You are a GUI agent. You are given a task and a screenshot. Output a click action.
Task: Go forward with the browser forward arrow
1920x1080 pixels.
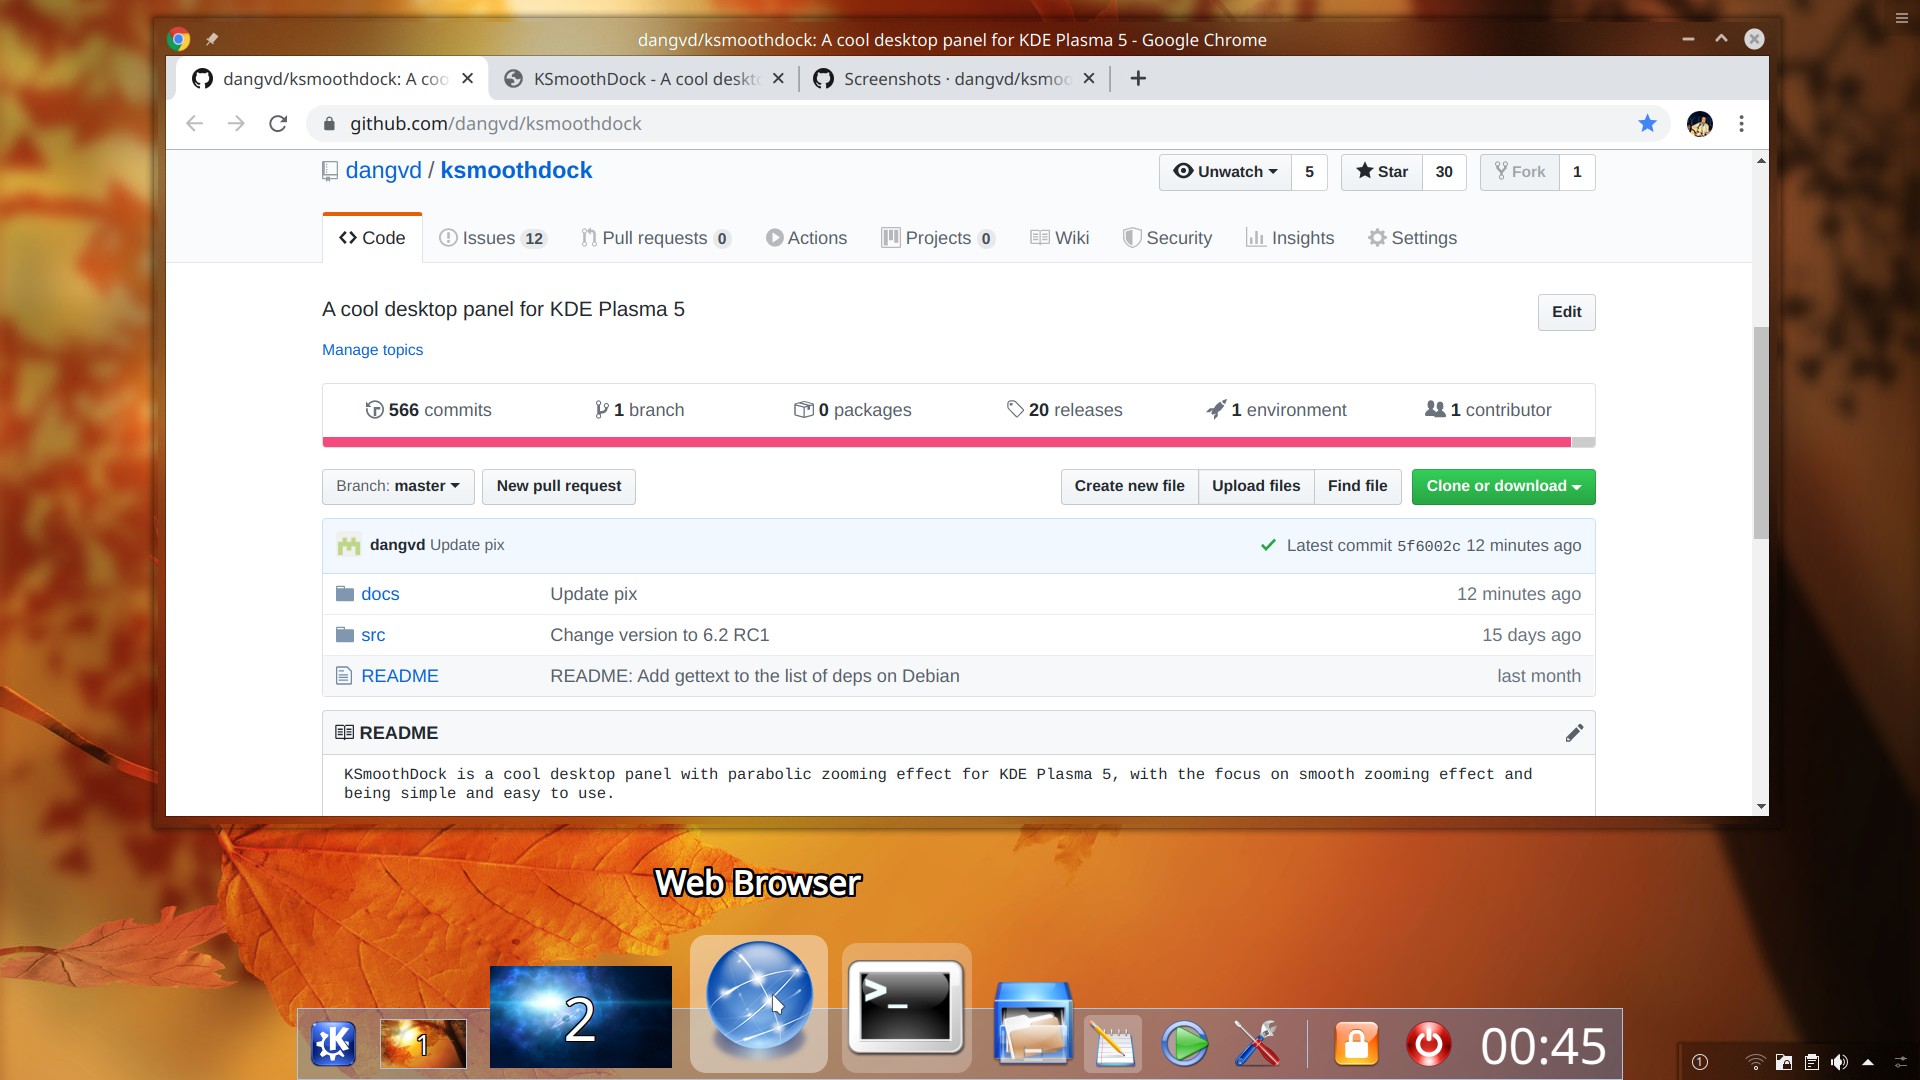[236, 123]
